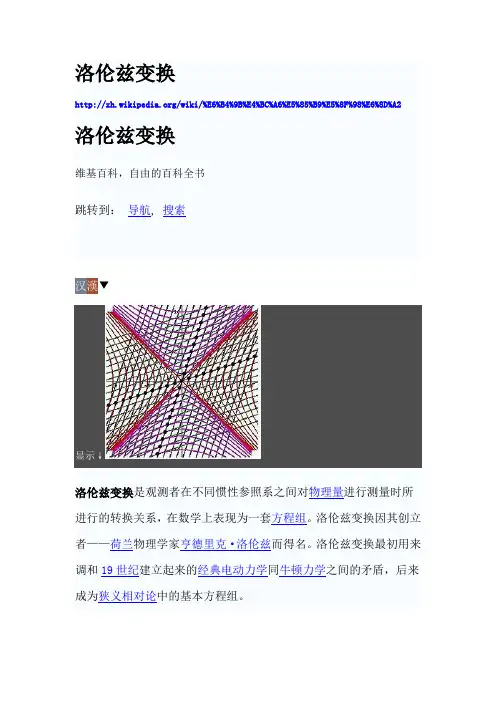Expand the 显示↓ show link
The width and height of the screenshot is (496, 702).
pos(89,455)
